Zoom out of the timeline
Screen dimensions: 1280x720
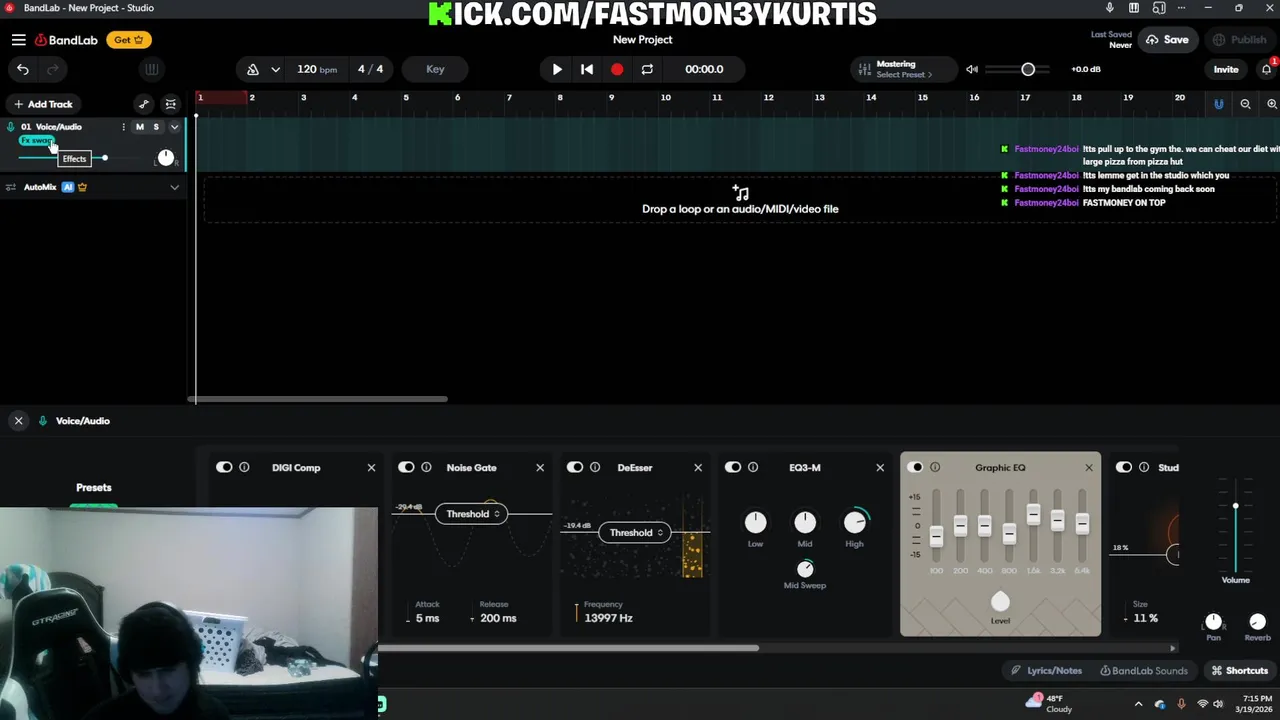point(1245,104)
